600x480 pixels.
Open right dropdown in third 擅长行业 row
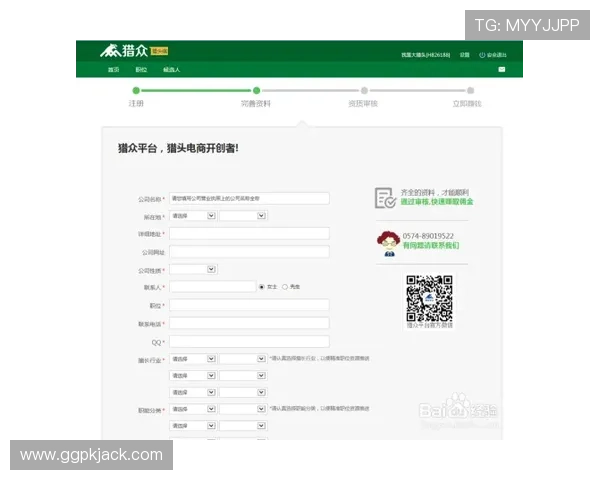tap(243, 392)
